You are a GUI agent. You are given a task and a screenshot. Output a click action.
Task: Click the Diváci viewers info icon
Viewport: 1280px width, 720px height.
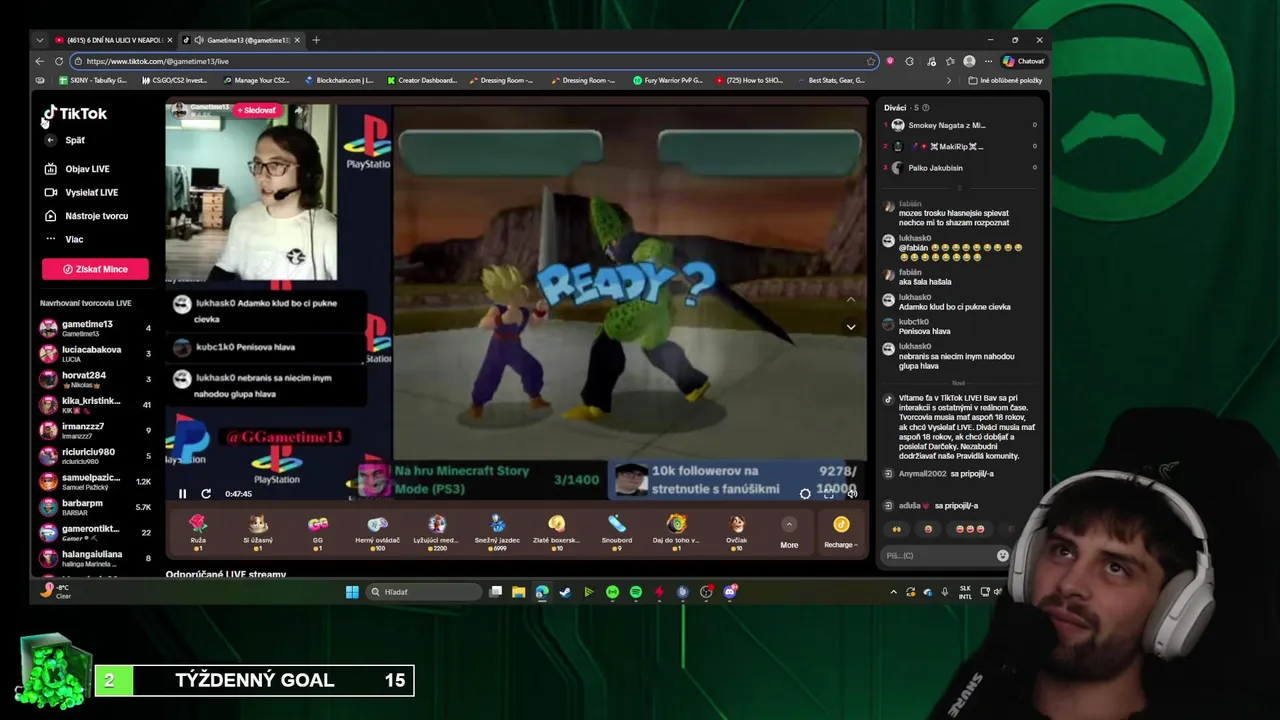[x=925, y=108]
